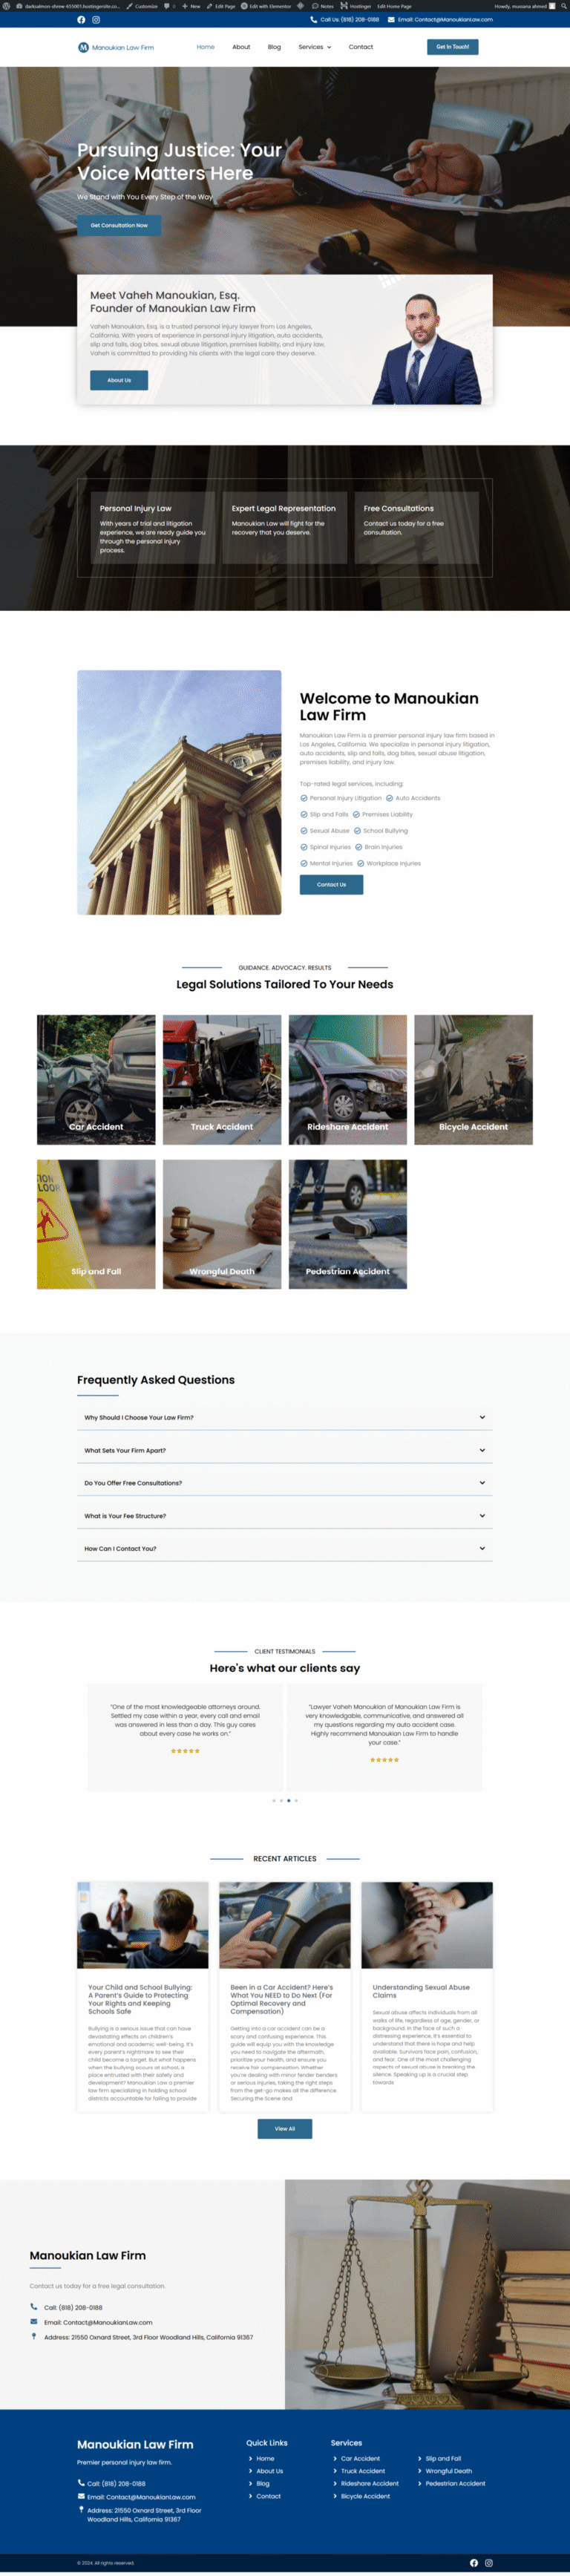This screenshot has height=2576, width=570.
Task: Click the WordPress admin bar logo
Action: point(5,6)
